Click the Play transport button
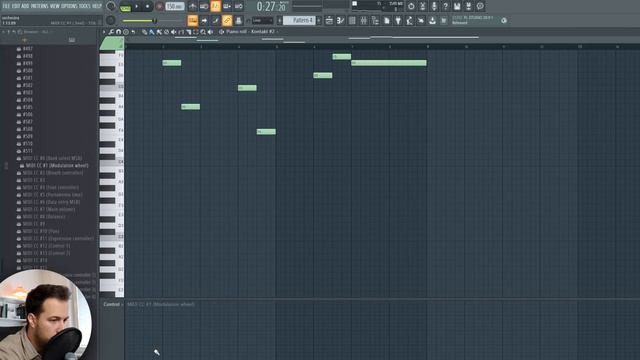 click(136, 7)
